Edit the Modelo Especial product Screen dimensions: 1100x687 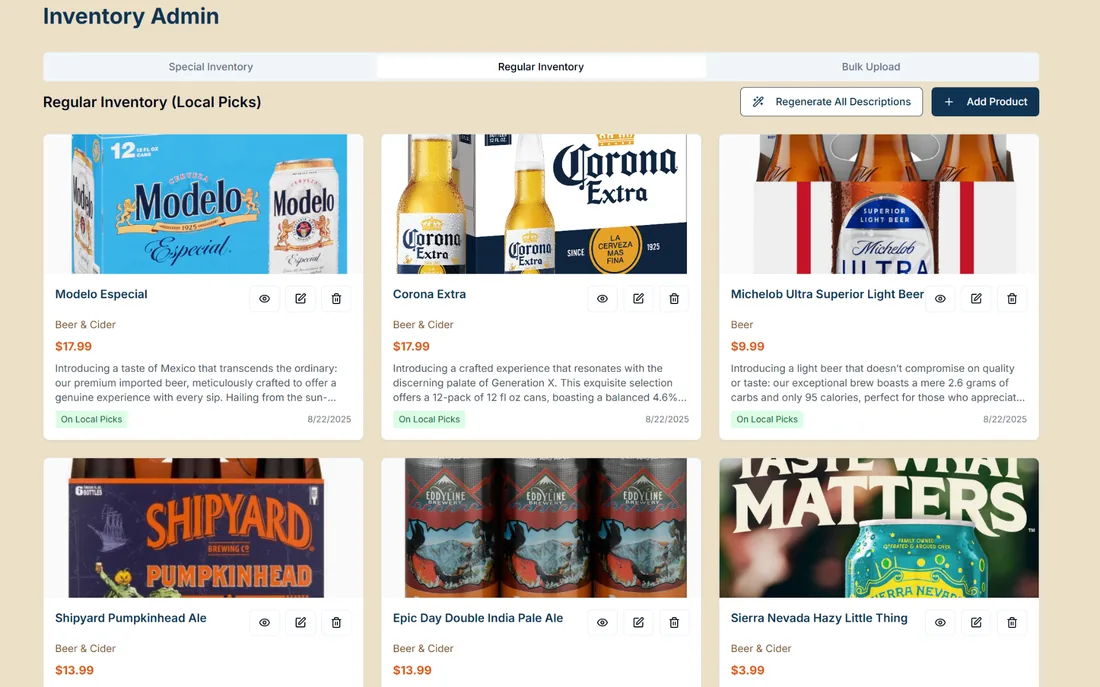300,299
